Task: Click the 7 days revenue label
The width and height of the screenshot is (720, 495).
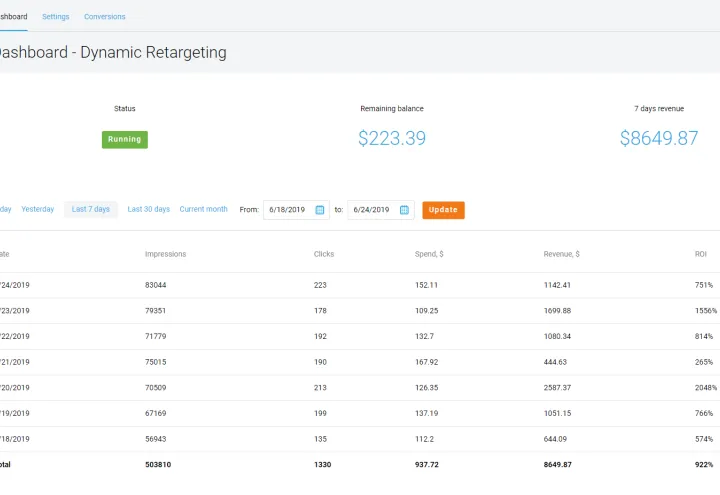Action: click(x=659, y=108)
